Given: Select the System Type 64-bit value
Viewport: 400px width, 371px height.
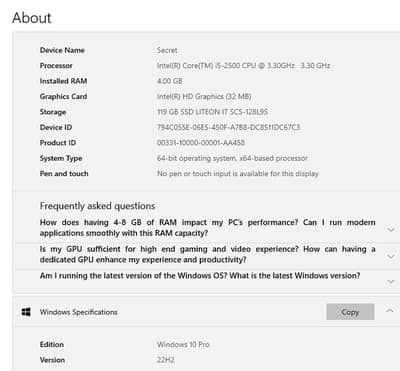Looking at the screenshot, I should tap(232, 158).
